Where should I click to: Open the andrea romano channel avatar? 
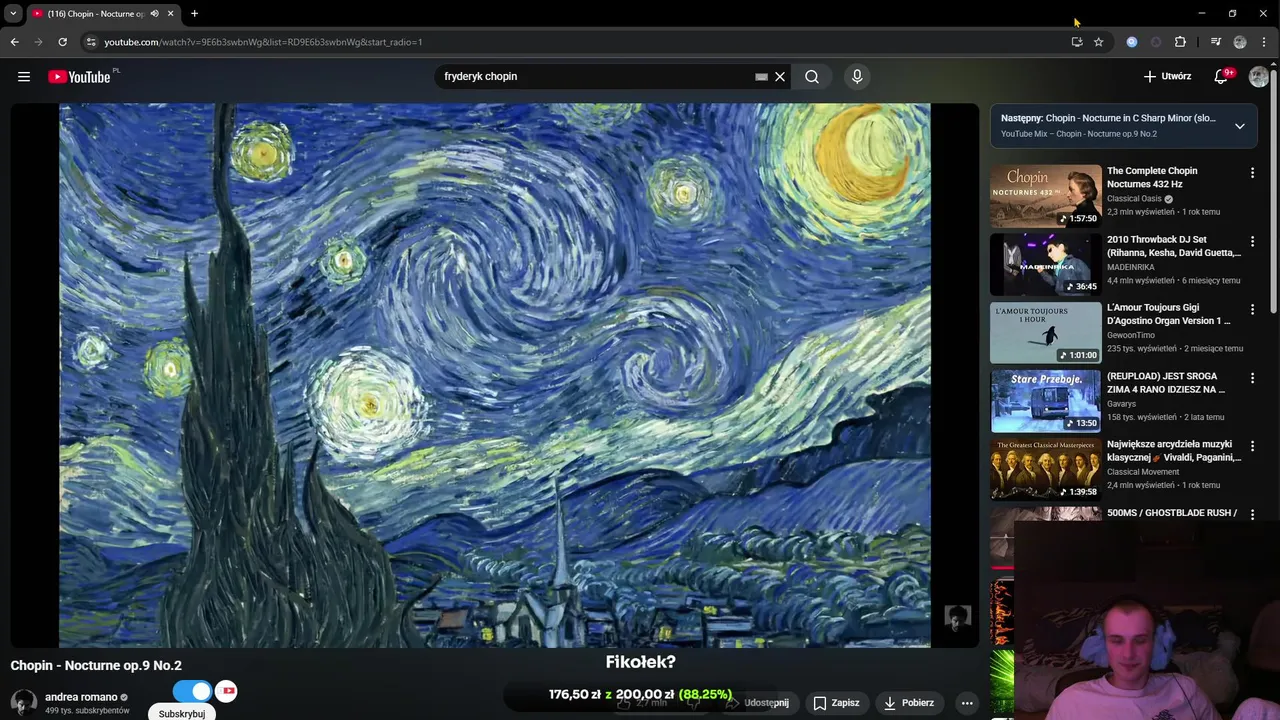[24, 702]
